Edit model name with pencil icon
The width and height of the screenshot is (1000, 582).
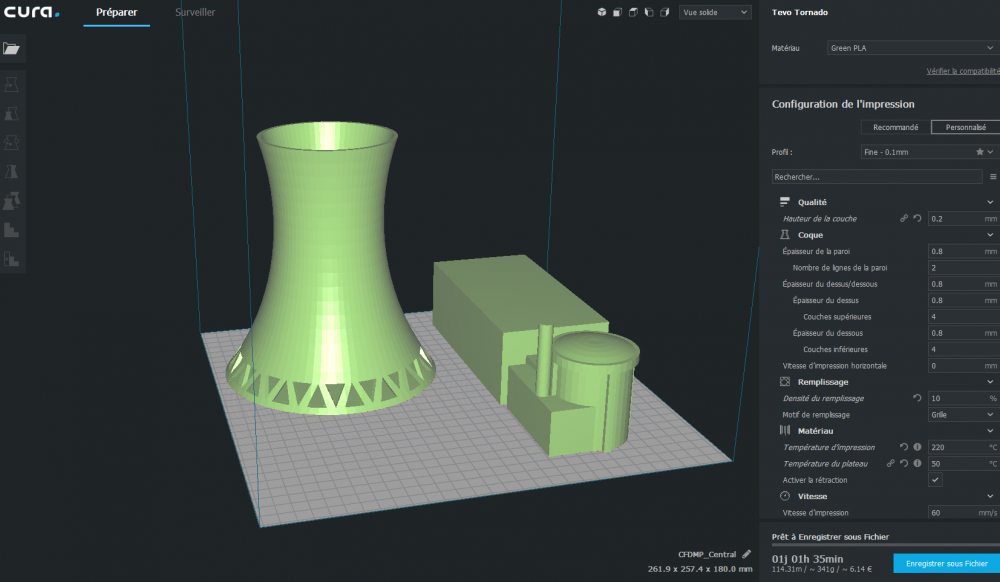click(x=747, y=554)
